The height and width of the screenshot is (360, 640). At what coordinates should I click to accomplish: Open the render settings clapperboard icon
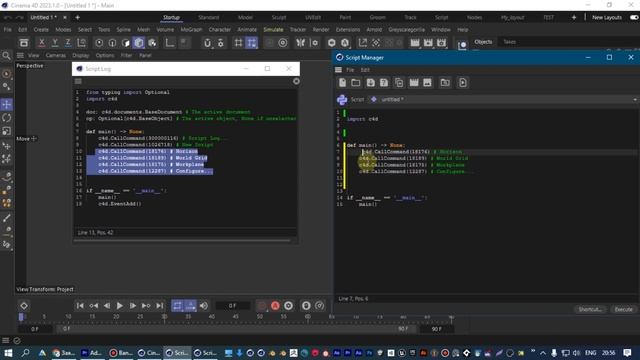tap(442, 42)
